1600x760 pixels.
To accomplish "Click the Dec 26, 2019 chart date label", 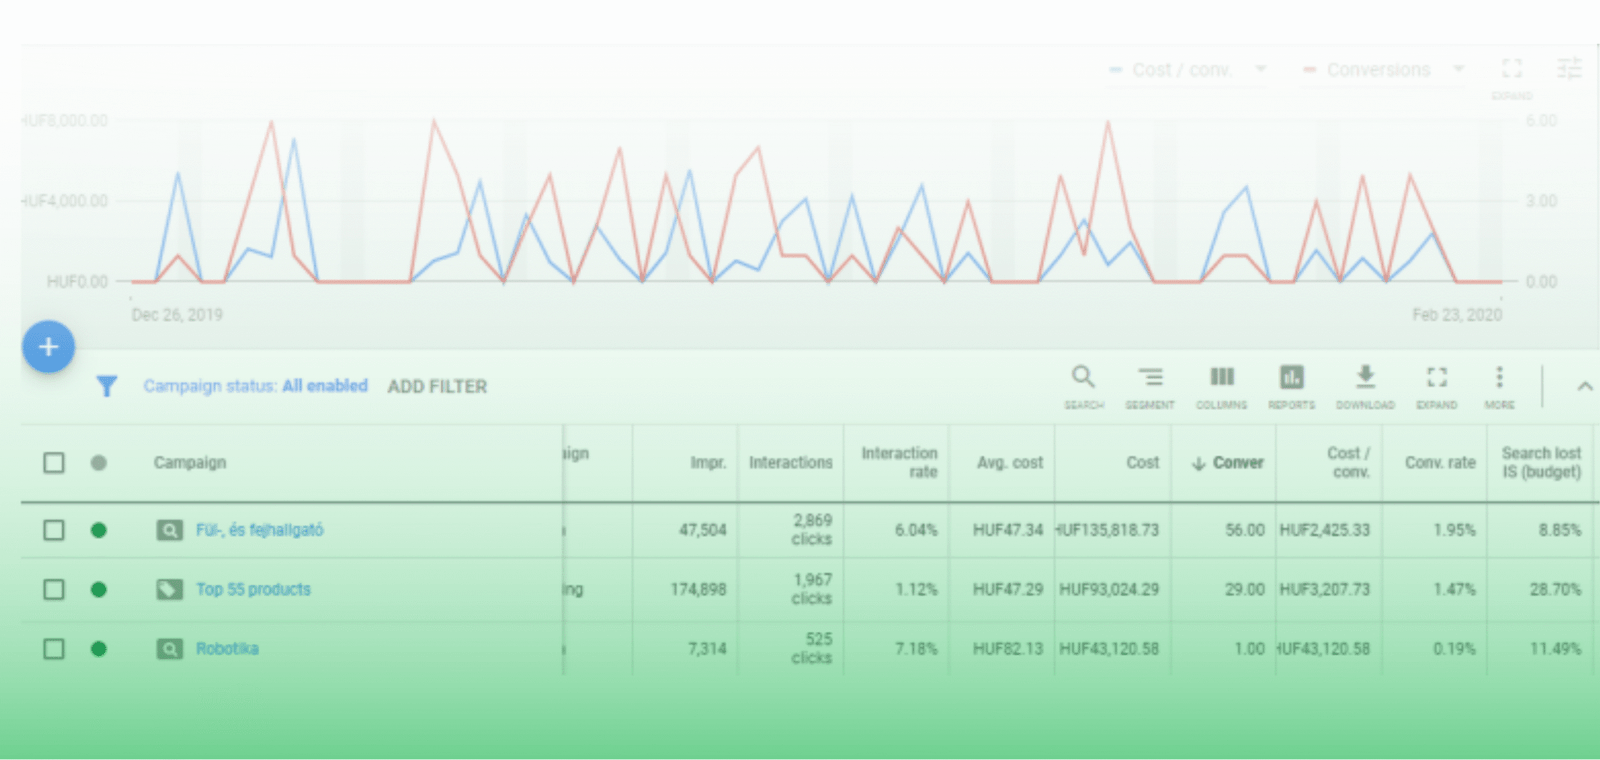I will pyautogui.click(x=177, y=315).
